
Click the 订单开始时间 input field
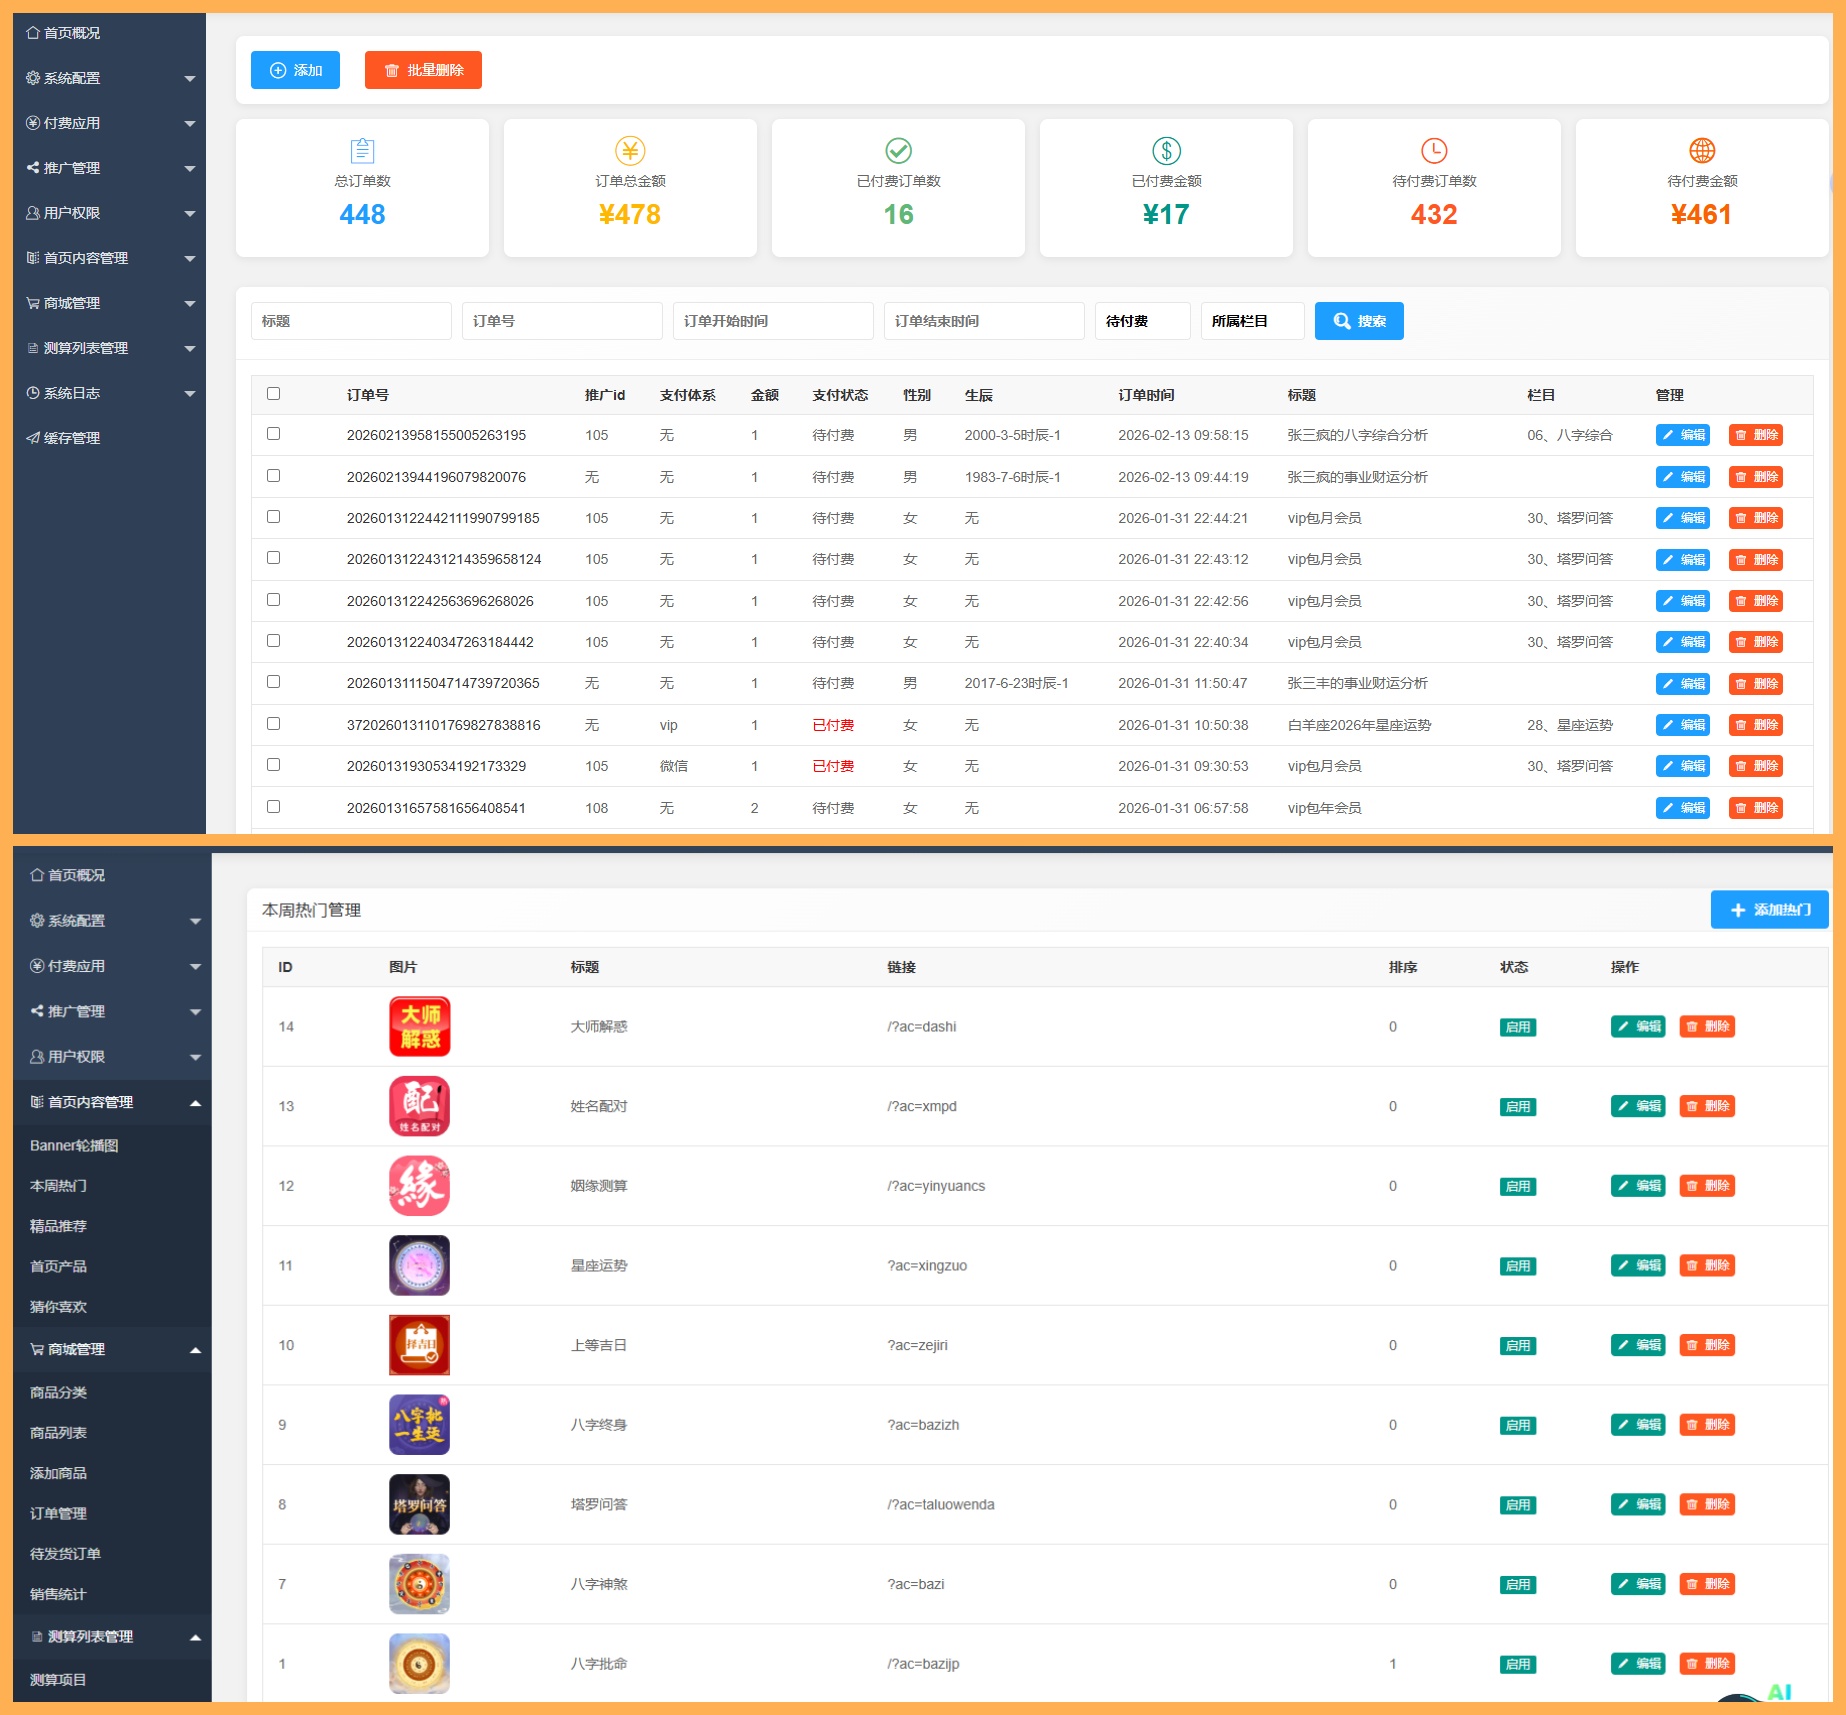[x=773, y=321]
